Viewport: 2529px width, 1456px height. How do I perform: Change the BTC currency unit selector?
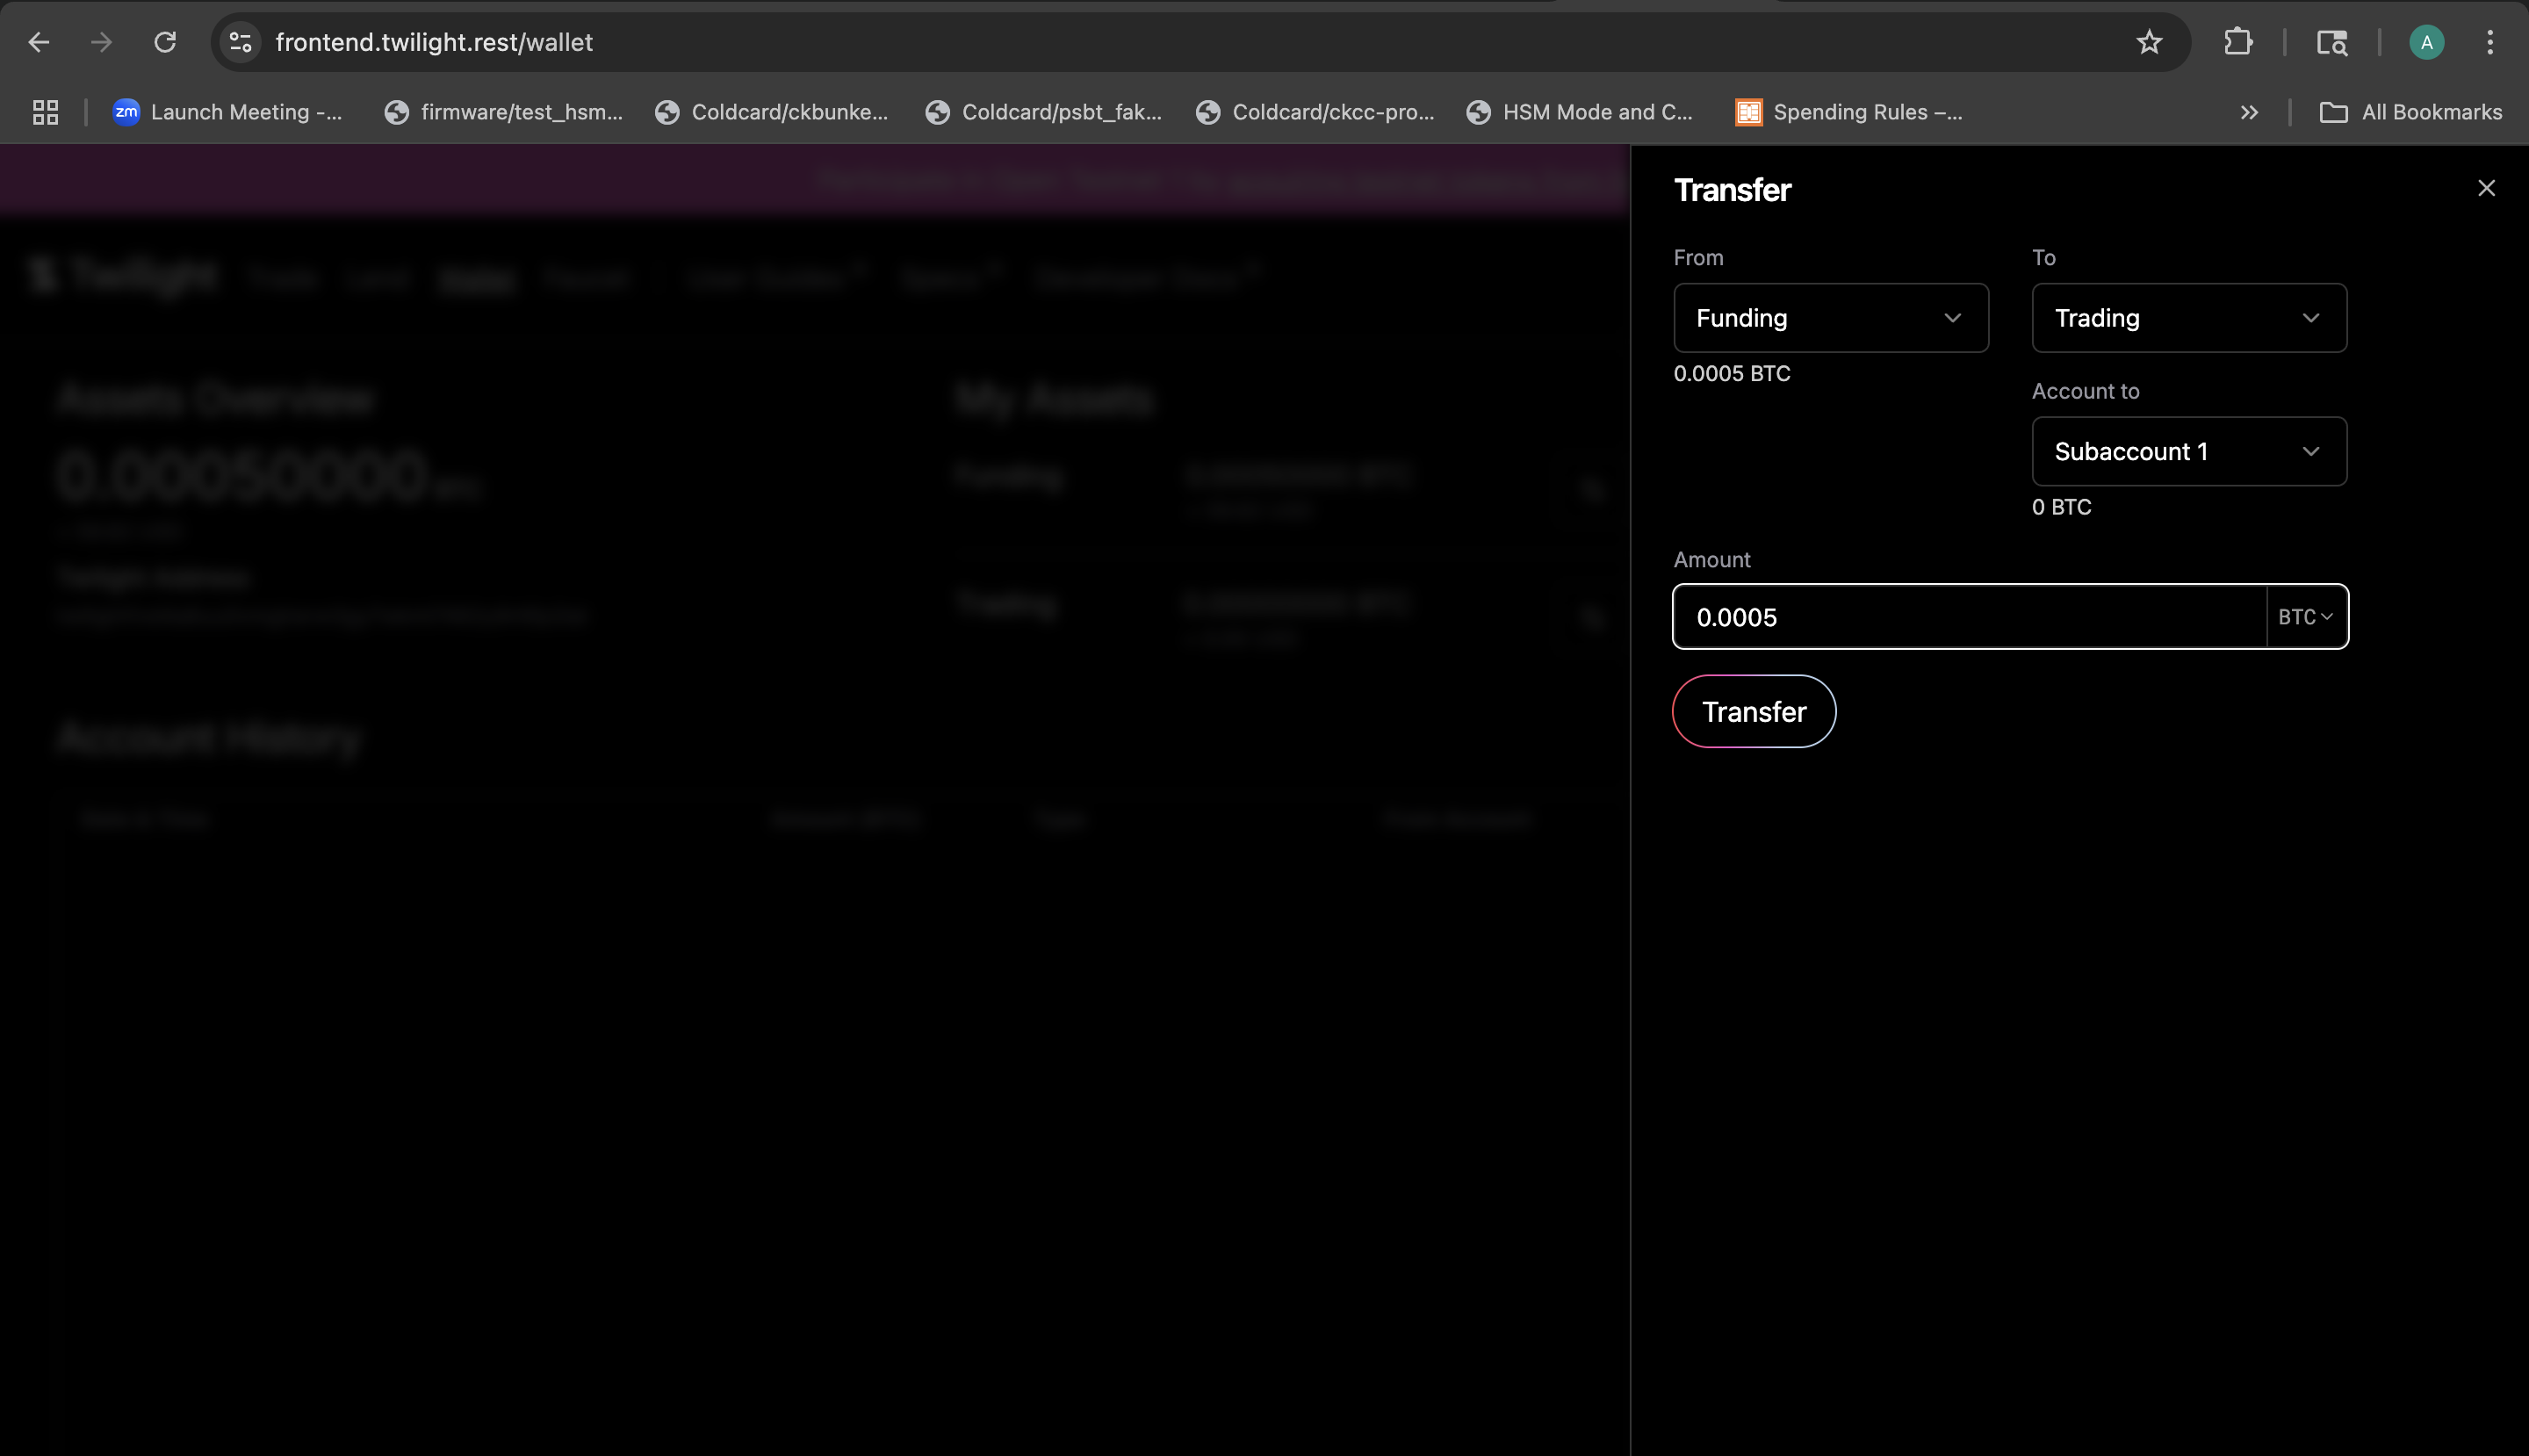pyautogui.click(x=2305, y=617)
